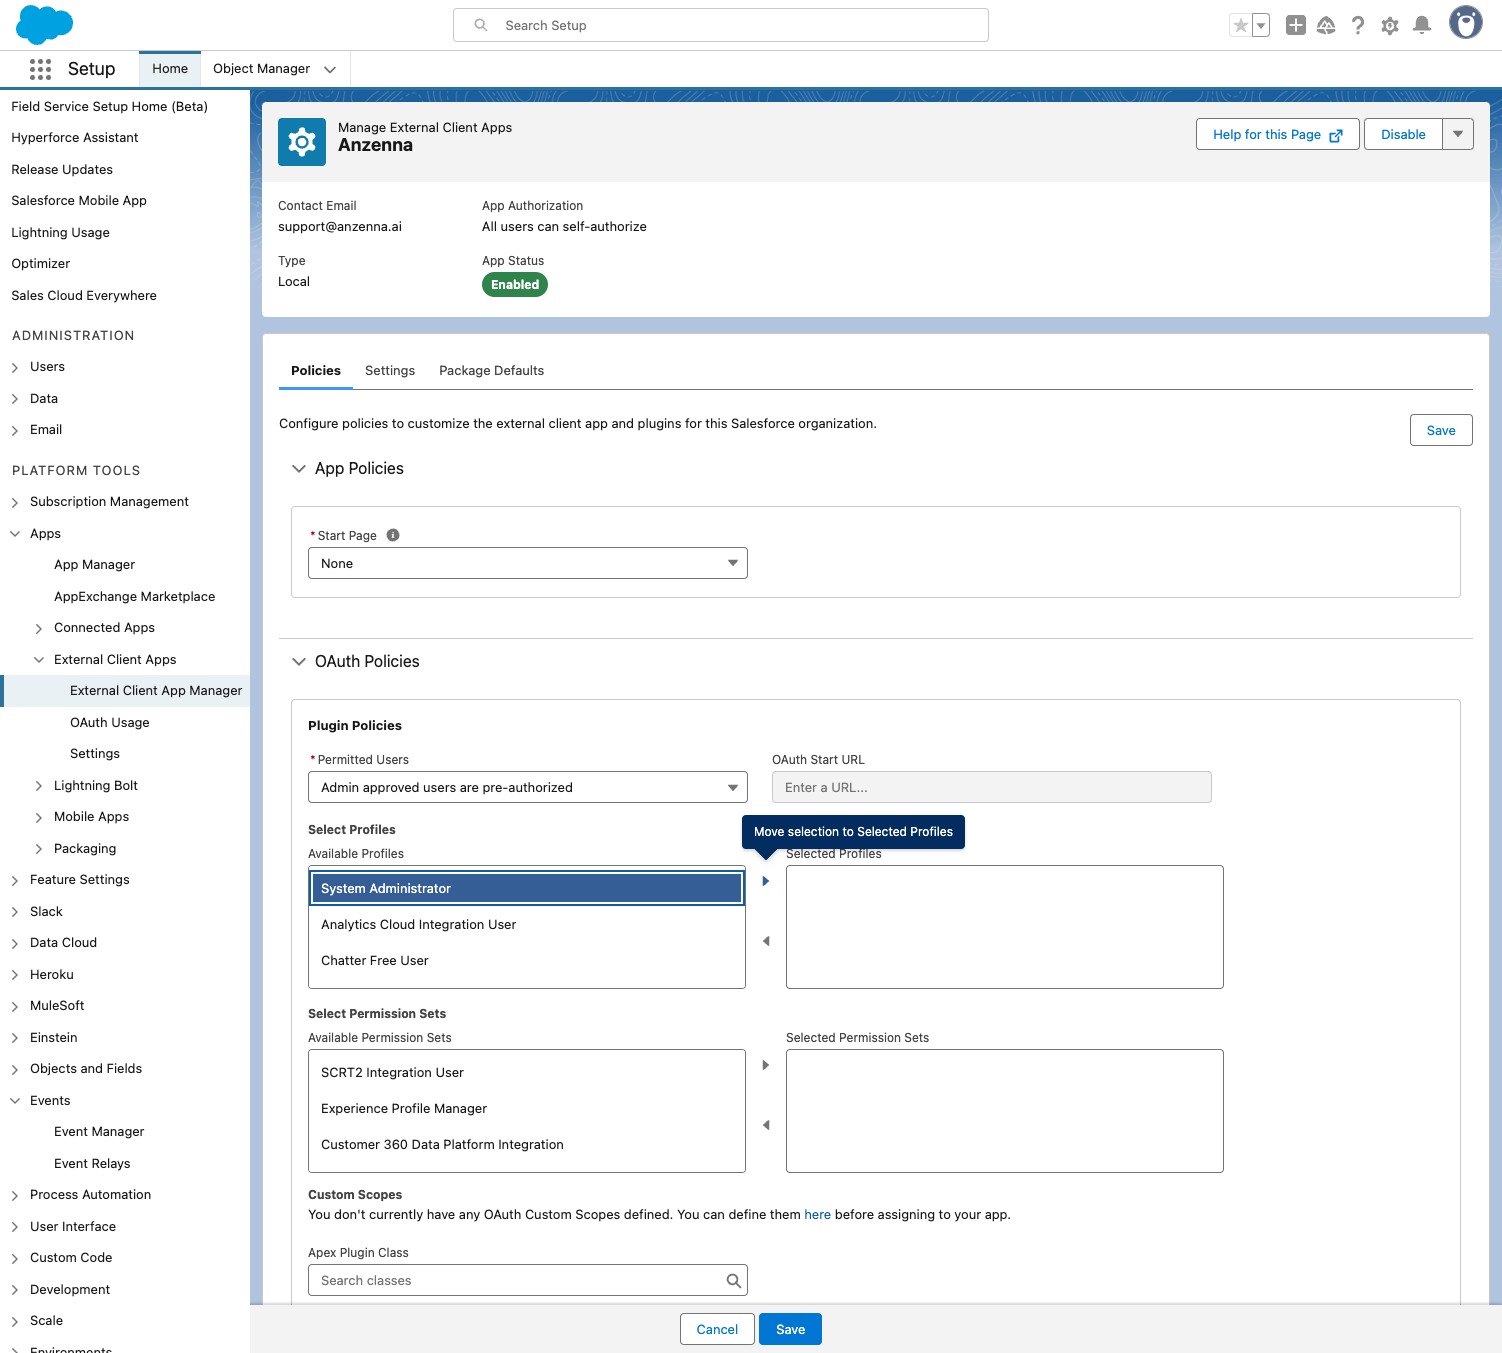1502x1353 pixels.
Task: Move selection to Selected Profiles arrow
Action: tap(766, 881)
